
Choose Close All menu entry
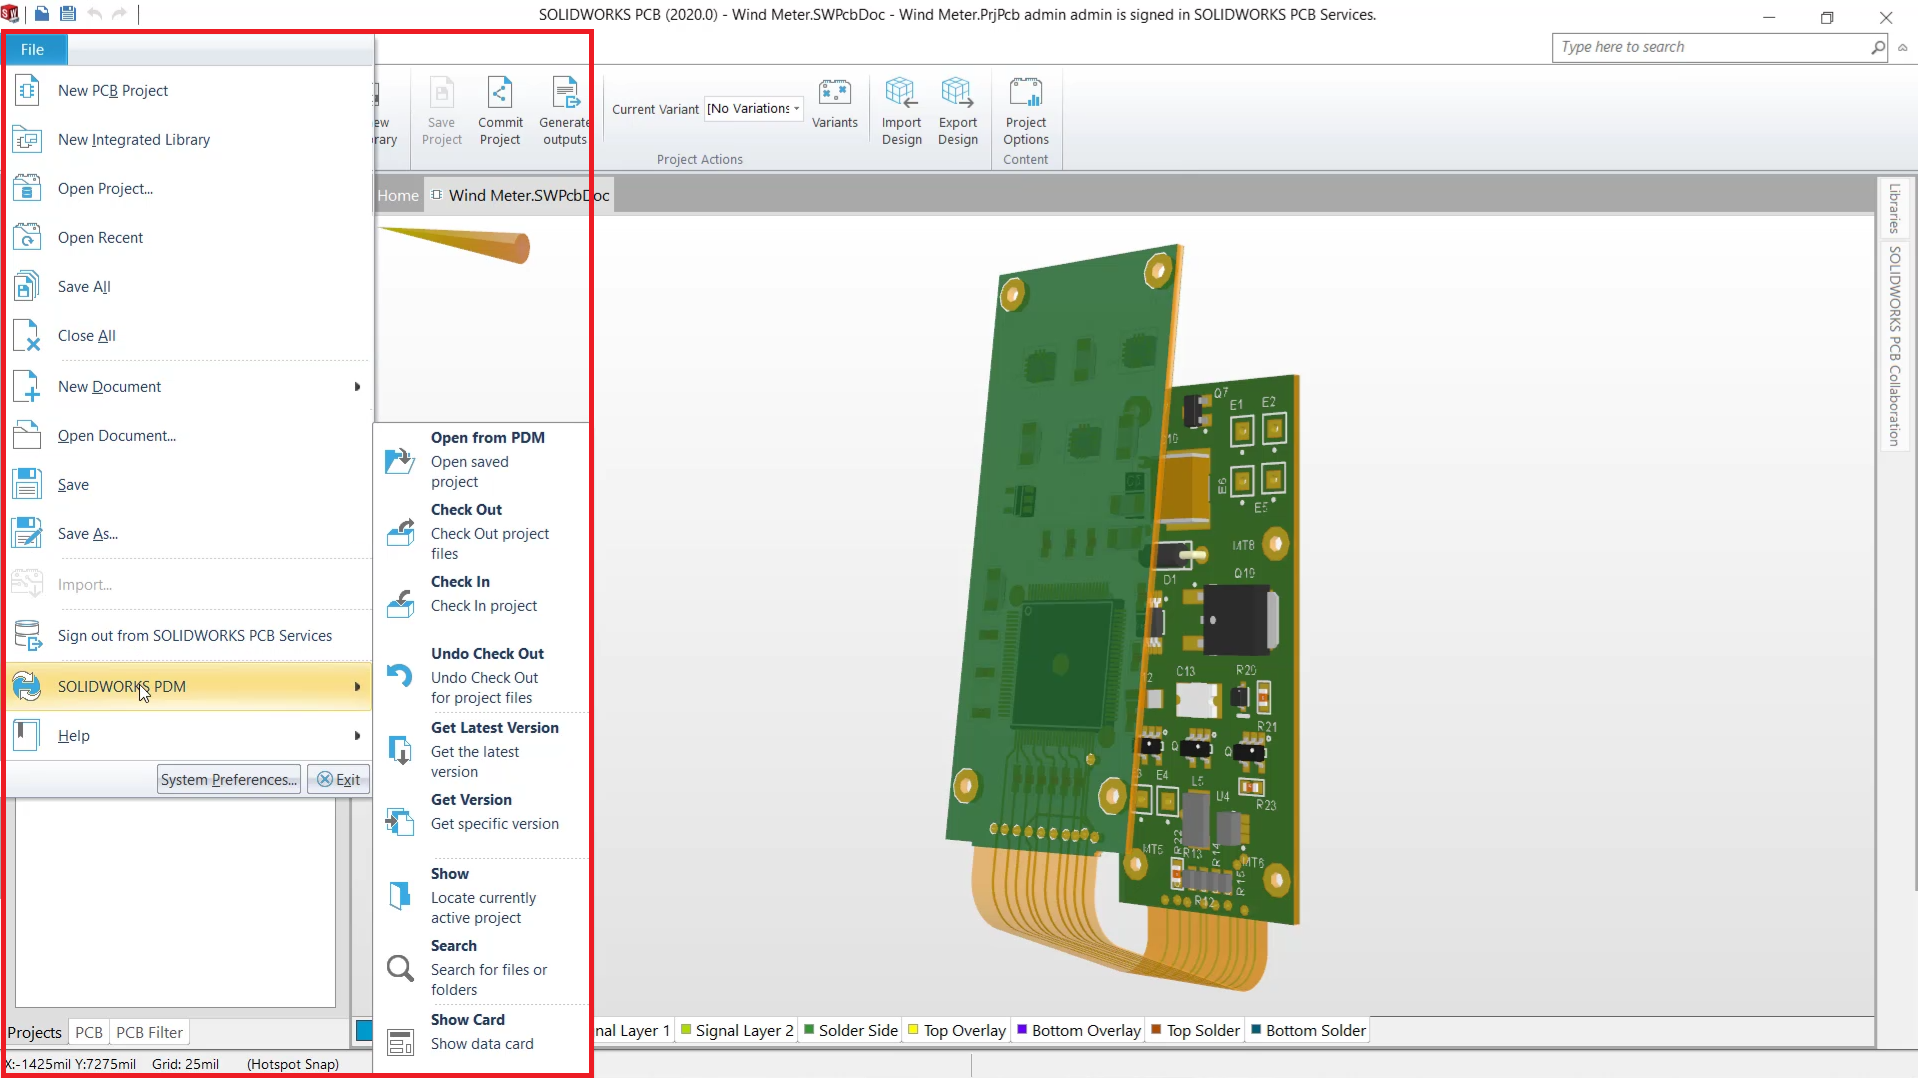[x=189, y=336]
